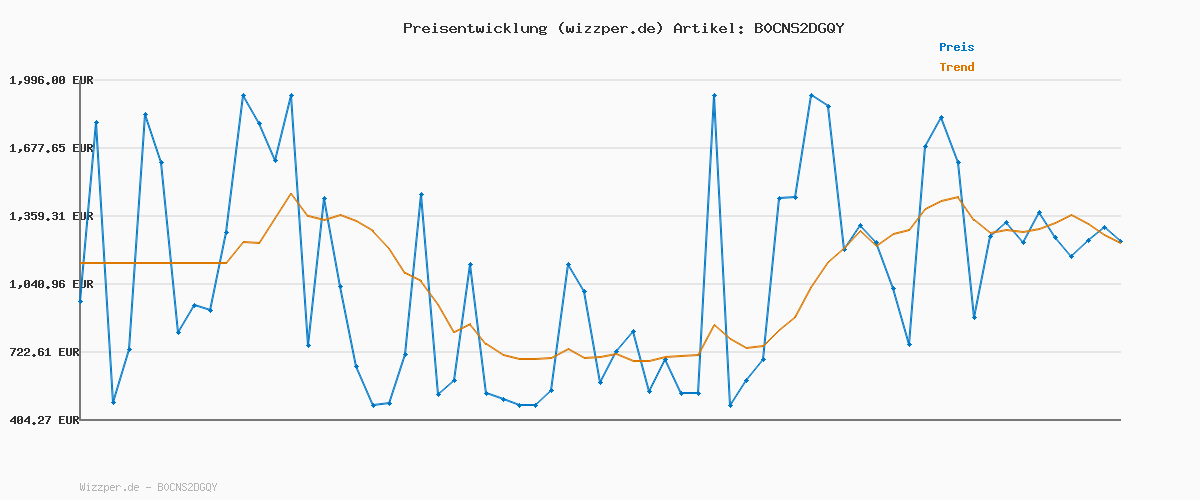
Task: Click the chart title Preisentwicklung text
Action: click(474, 28)
